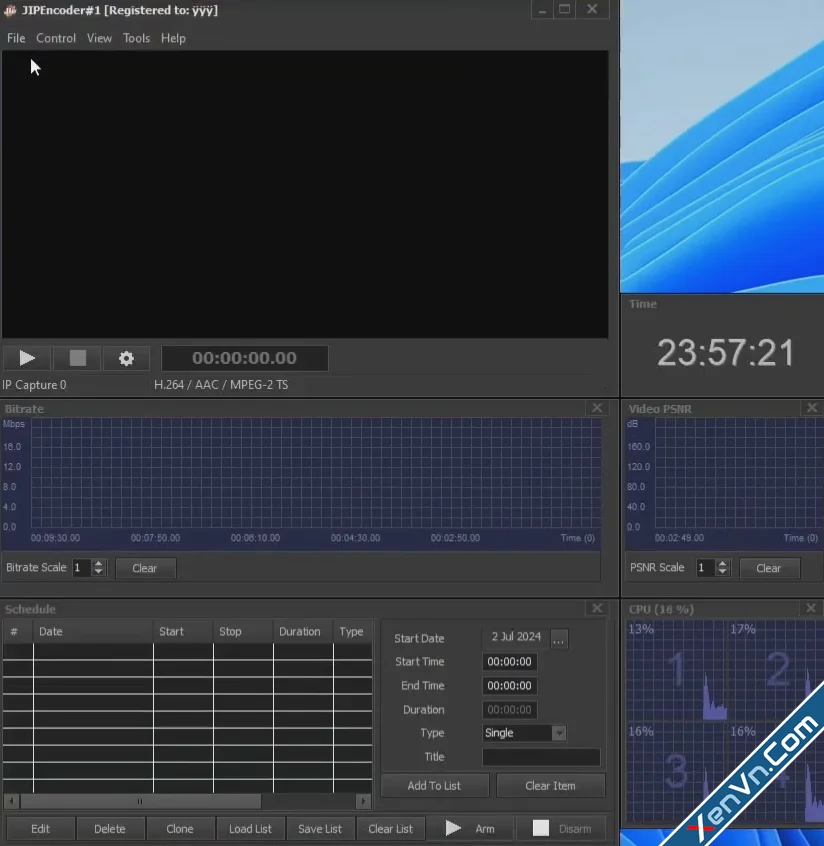
Task: Click the Start column header
Action: click(x=183, y=631)
